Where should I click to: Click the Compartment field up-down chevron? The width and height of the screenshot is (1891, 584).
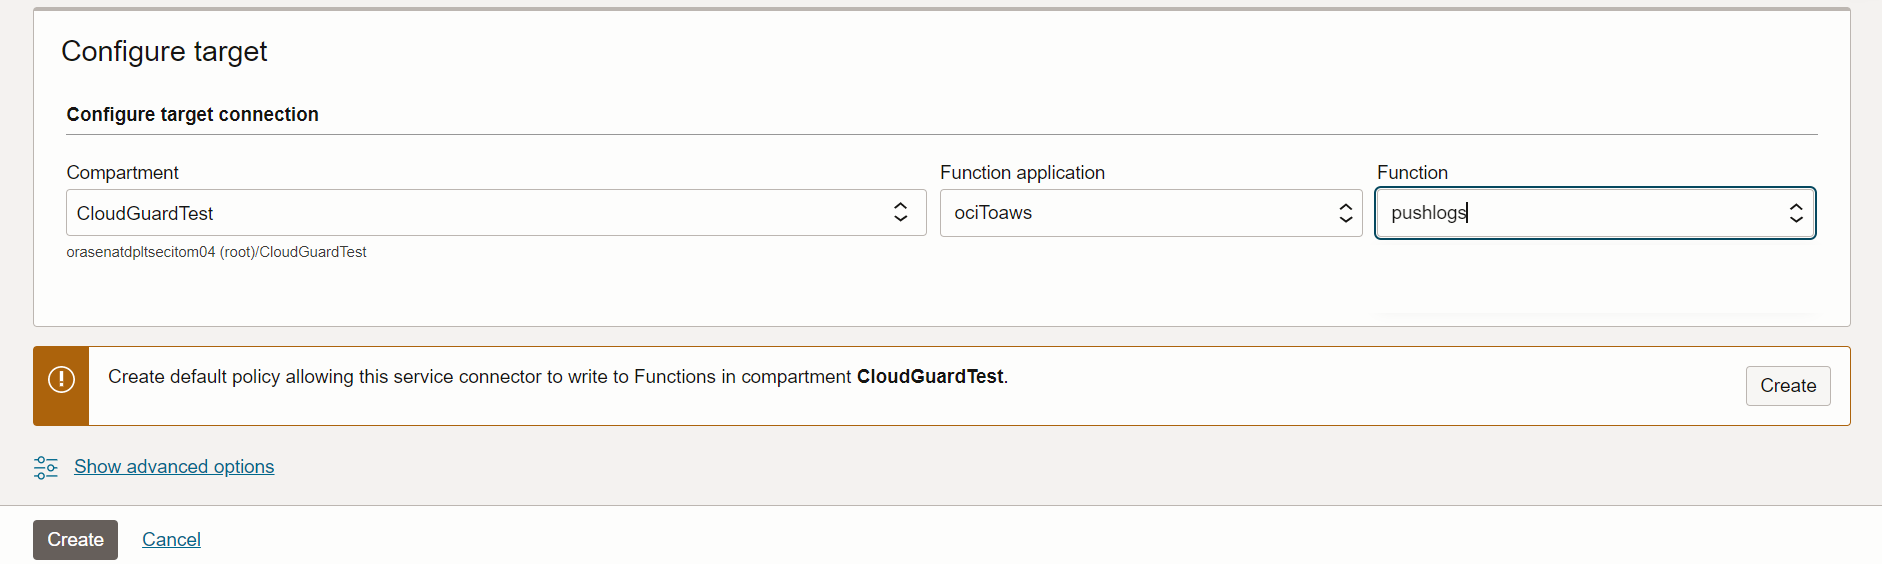point(900,213)
